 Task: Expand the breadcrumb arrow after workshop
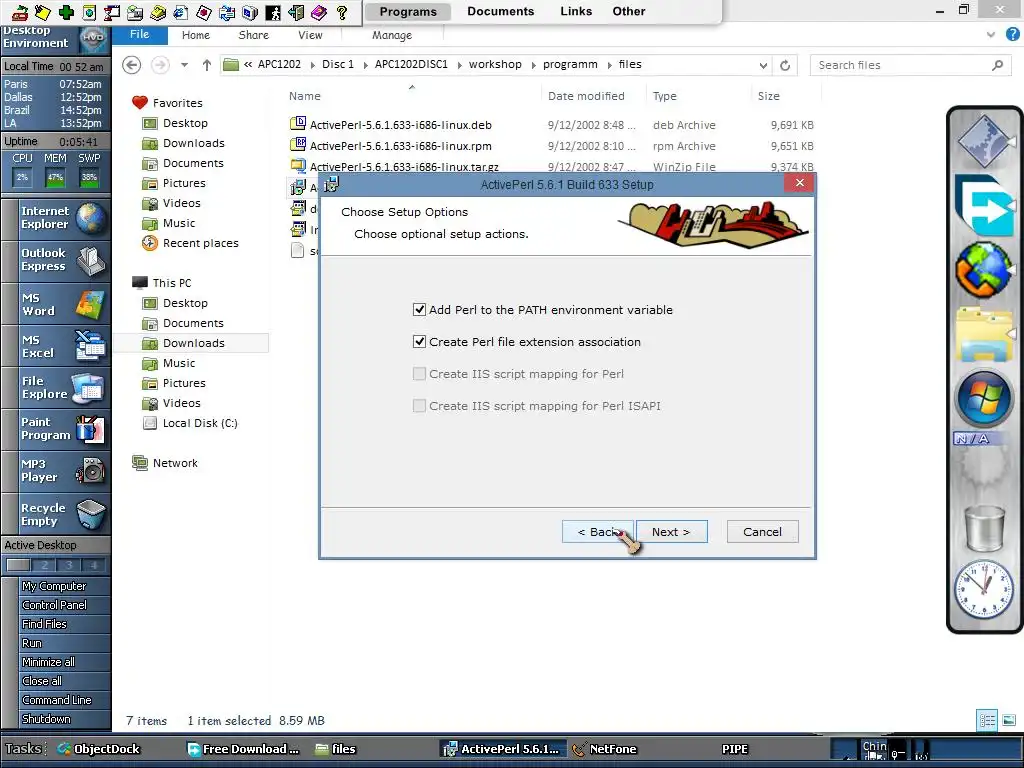click(533, 65)
